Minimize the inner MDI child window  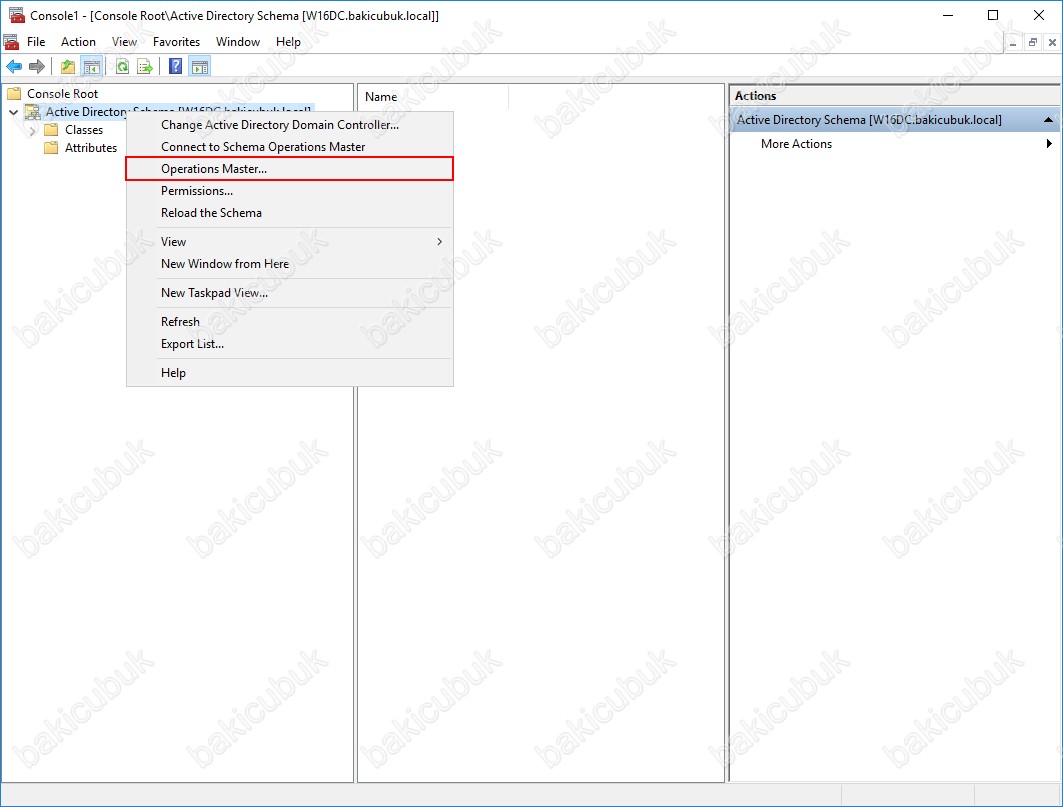[1013, 42]
